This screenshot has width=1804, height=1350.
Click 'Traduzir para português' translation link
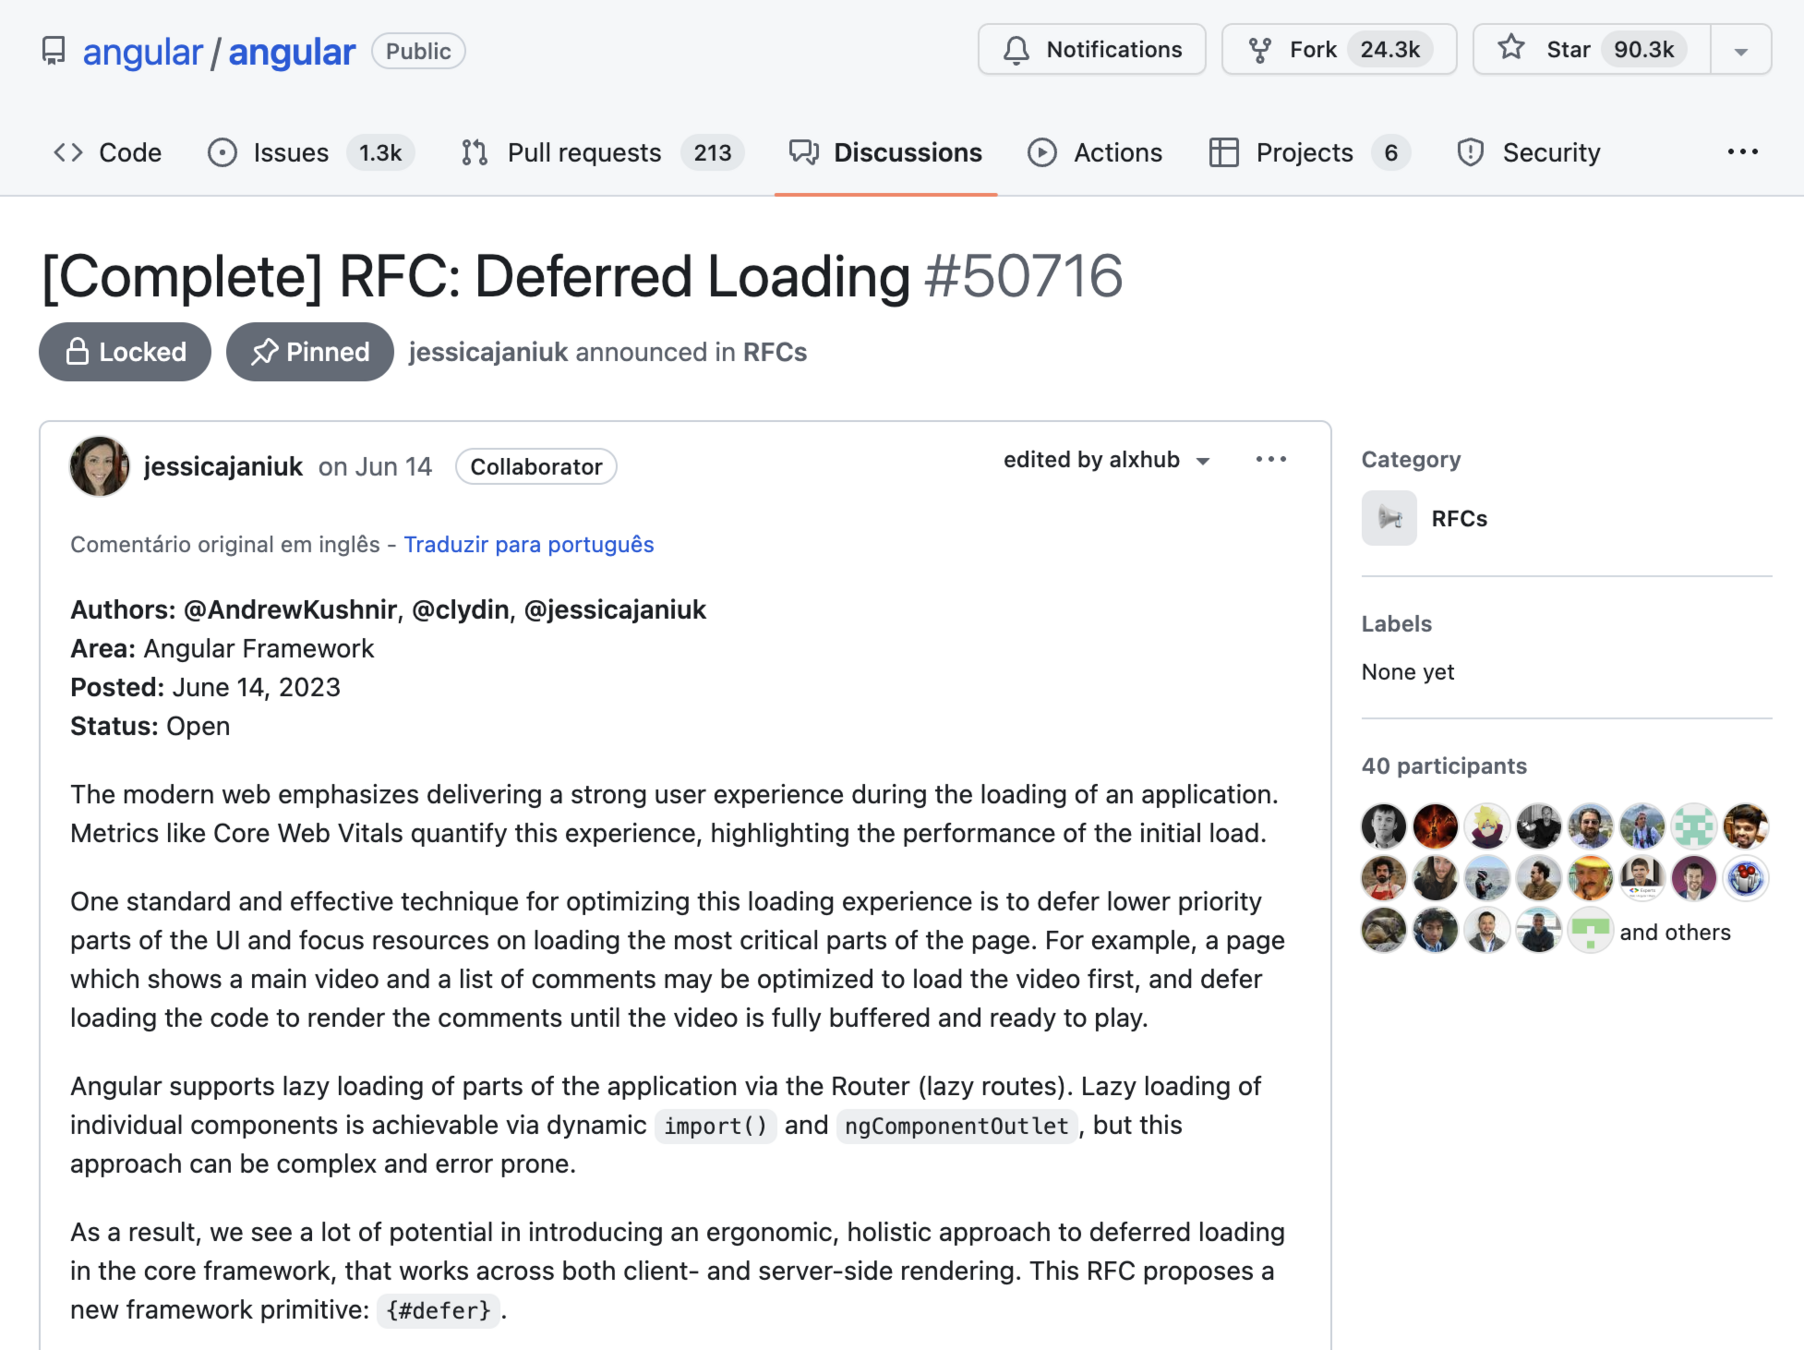tap(529, 544)
